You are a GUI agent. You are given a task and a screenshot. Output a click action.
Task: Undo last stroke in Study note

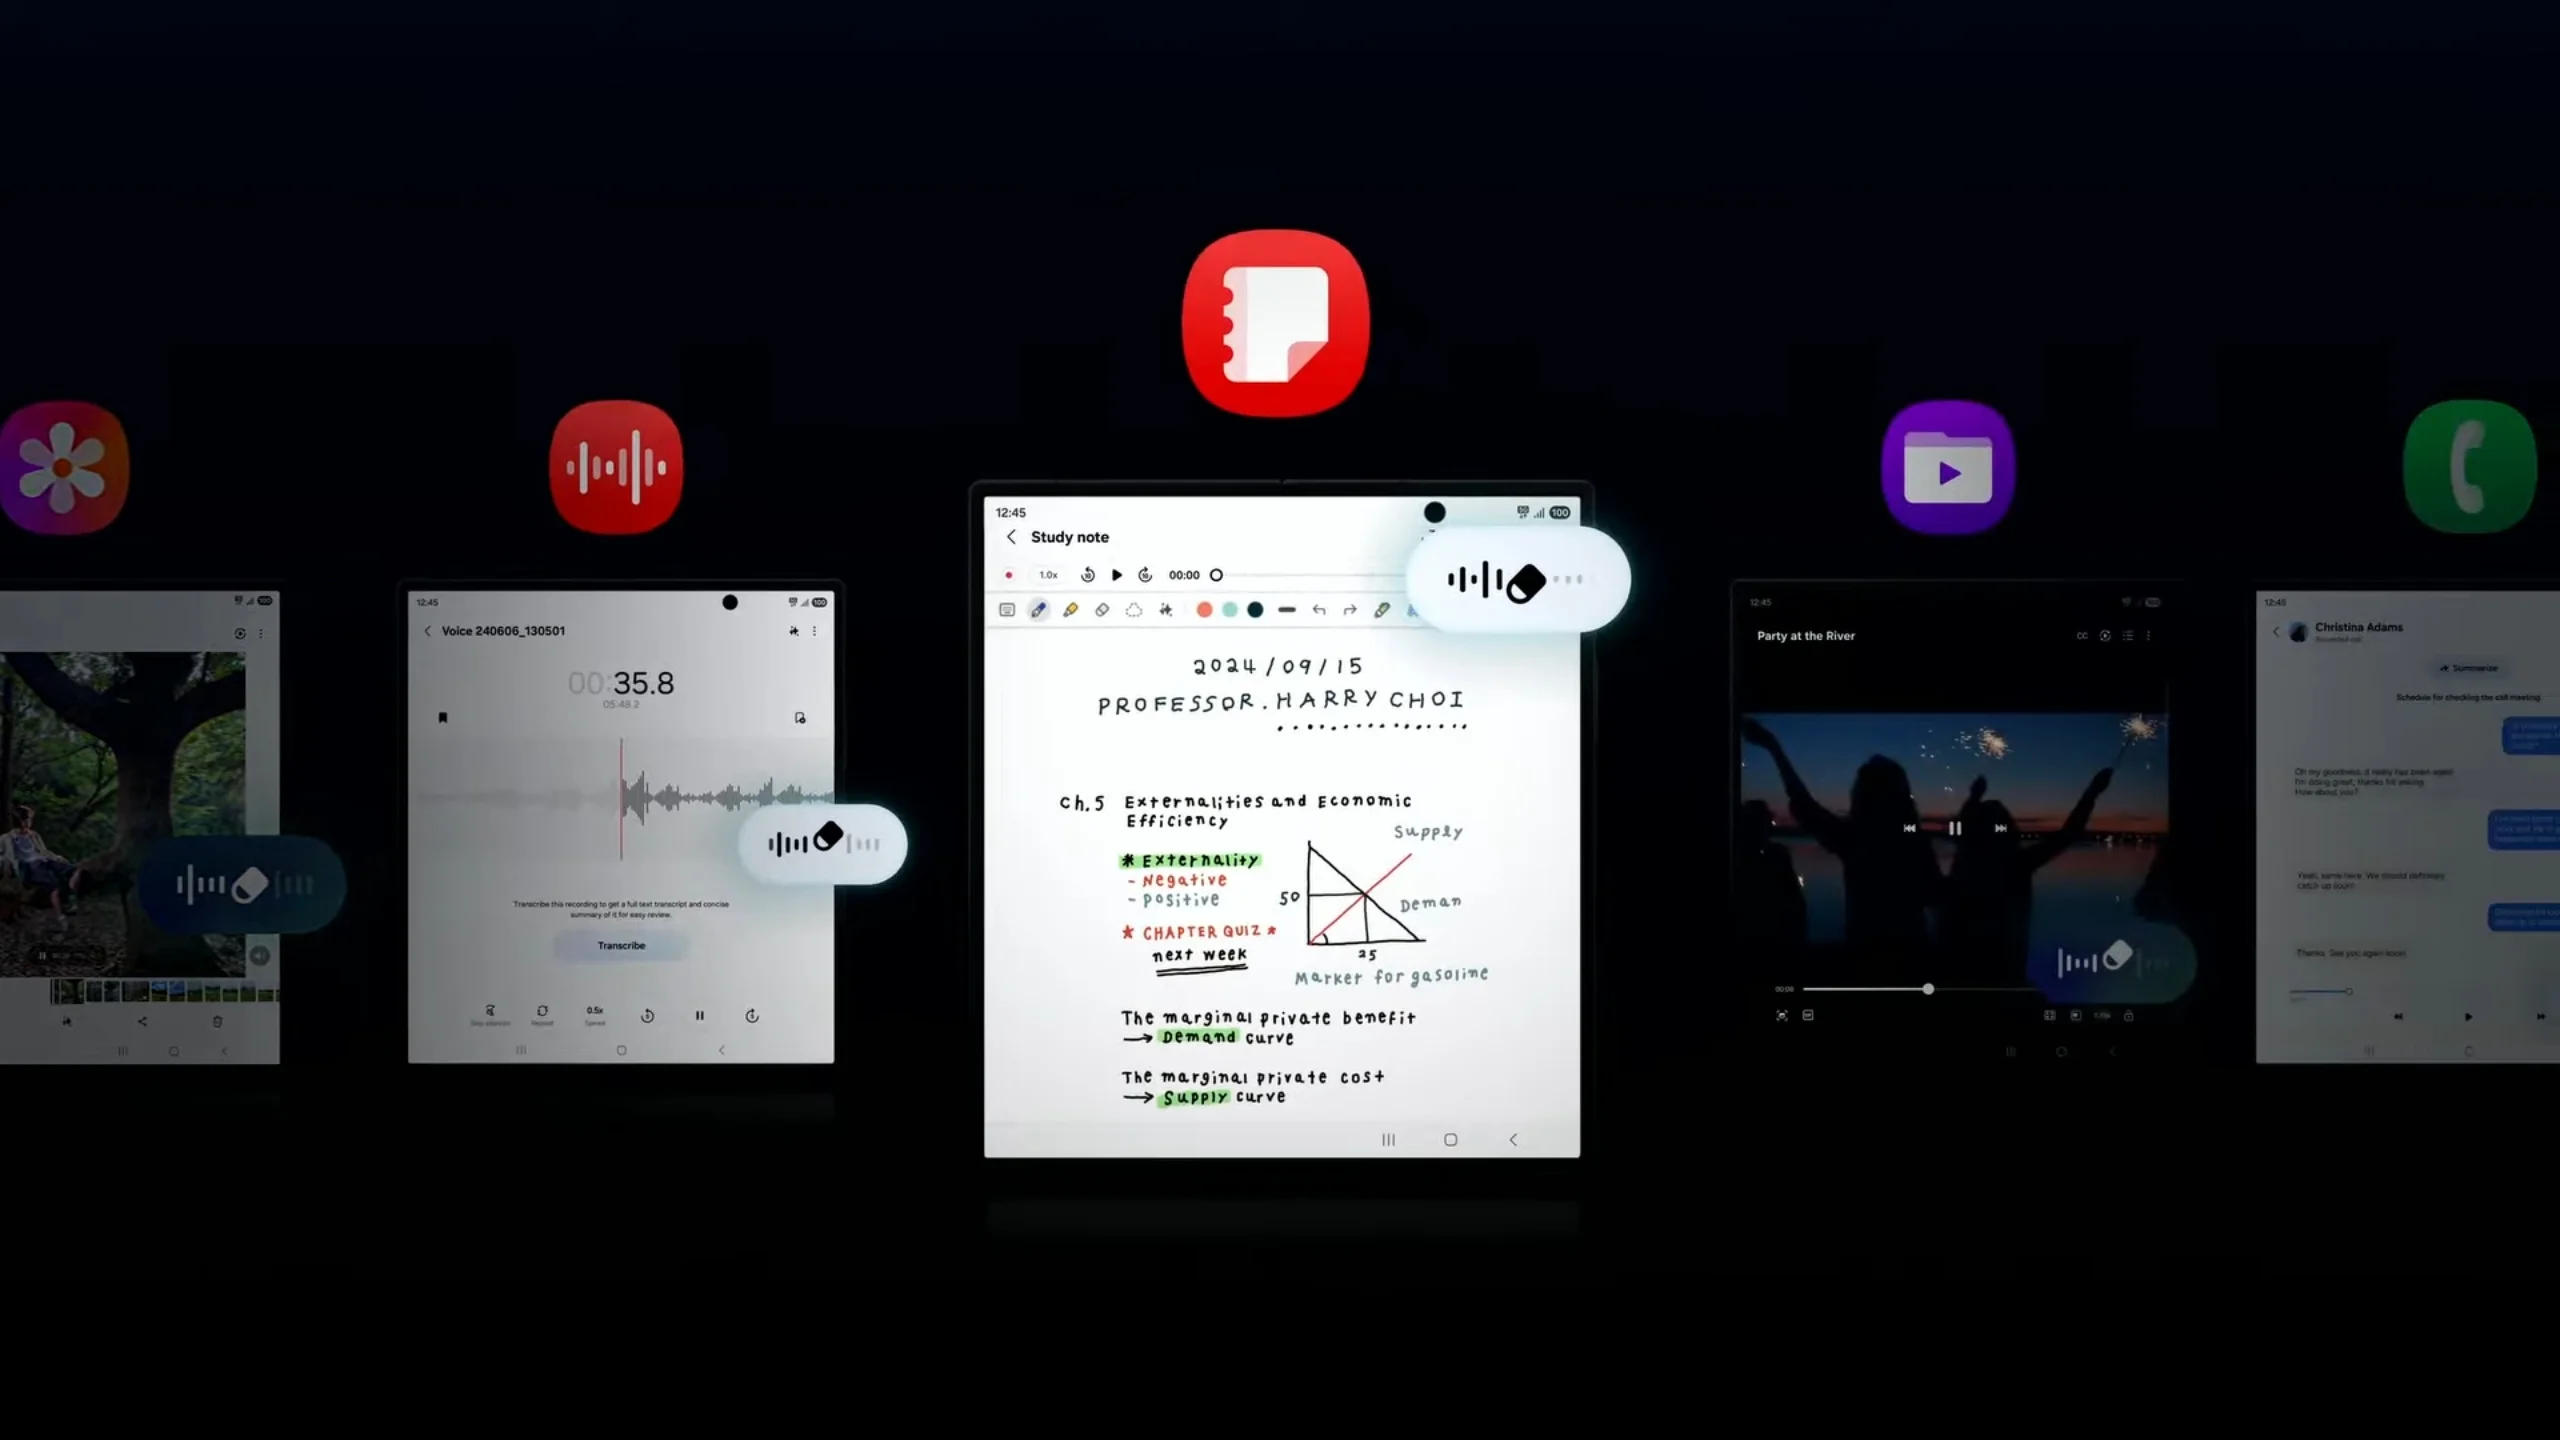[1319, 610]
